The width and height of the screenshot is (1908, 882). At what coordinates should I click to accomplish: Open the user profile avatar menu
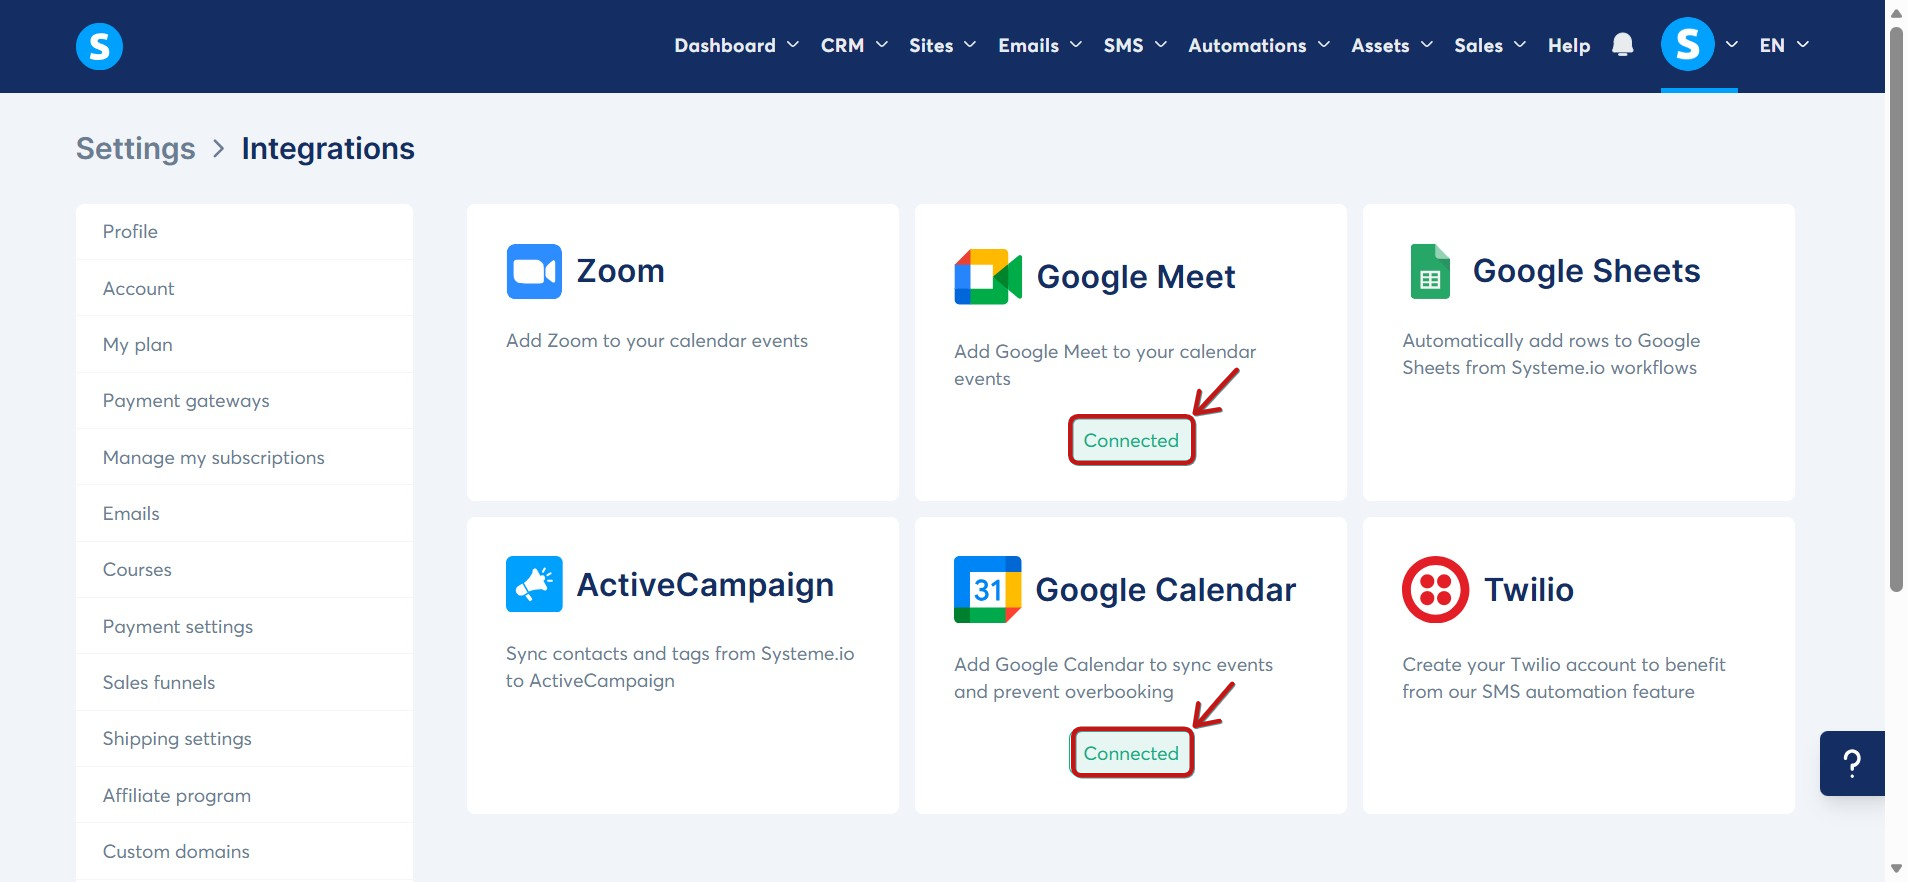click(x=1688, y=45)
